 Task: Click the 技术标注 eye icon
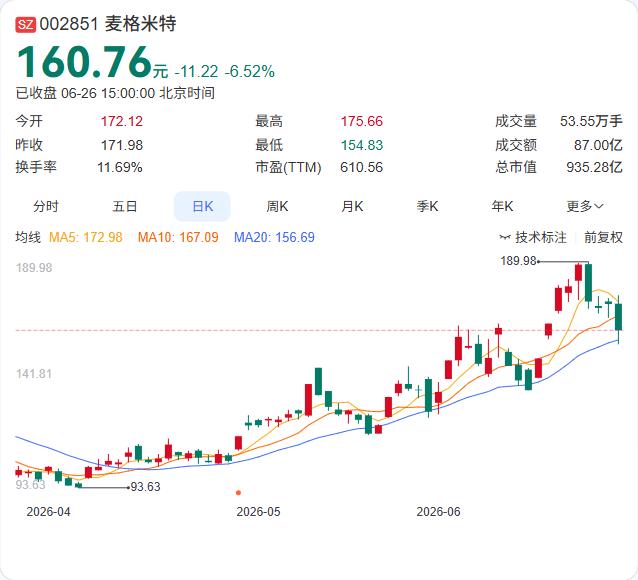coord(505,237)
